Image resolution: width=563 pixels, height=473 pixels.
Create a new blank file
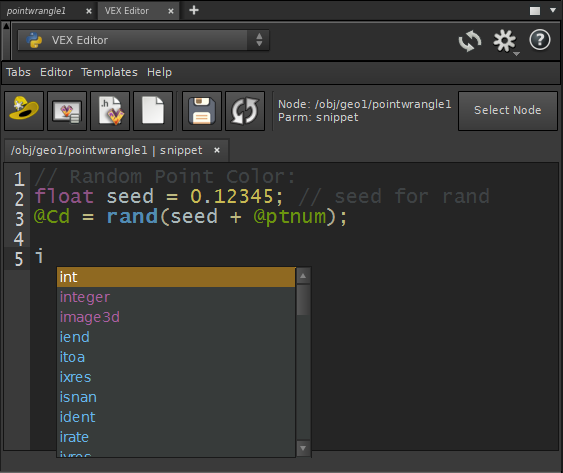[153, 111]
